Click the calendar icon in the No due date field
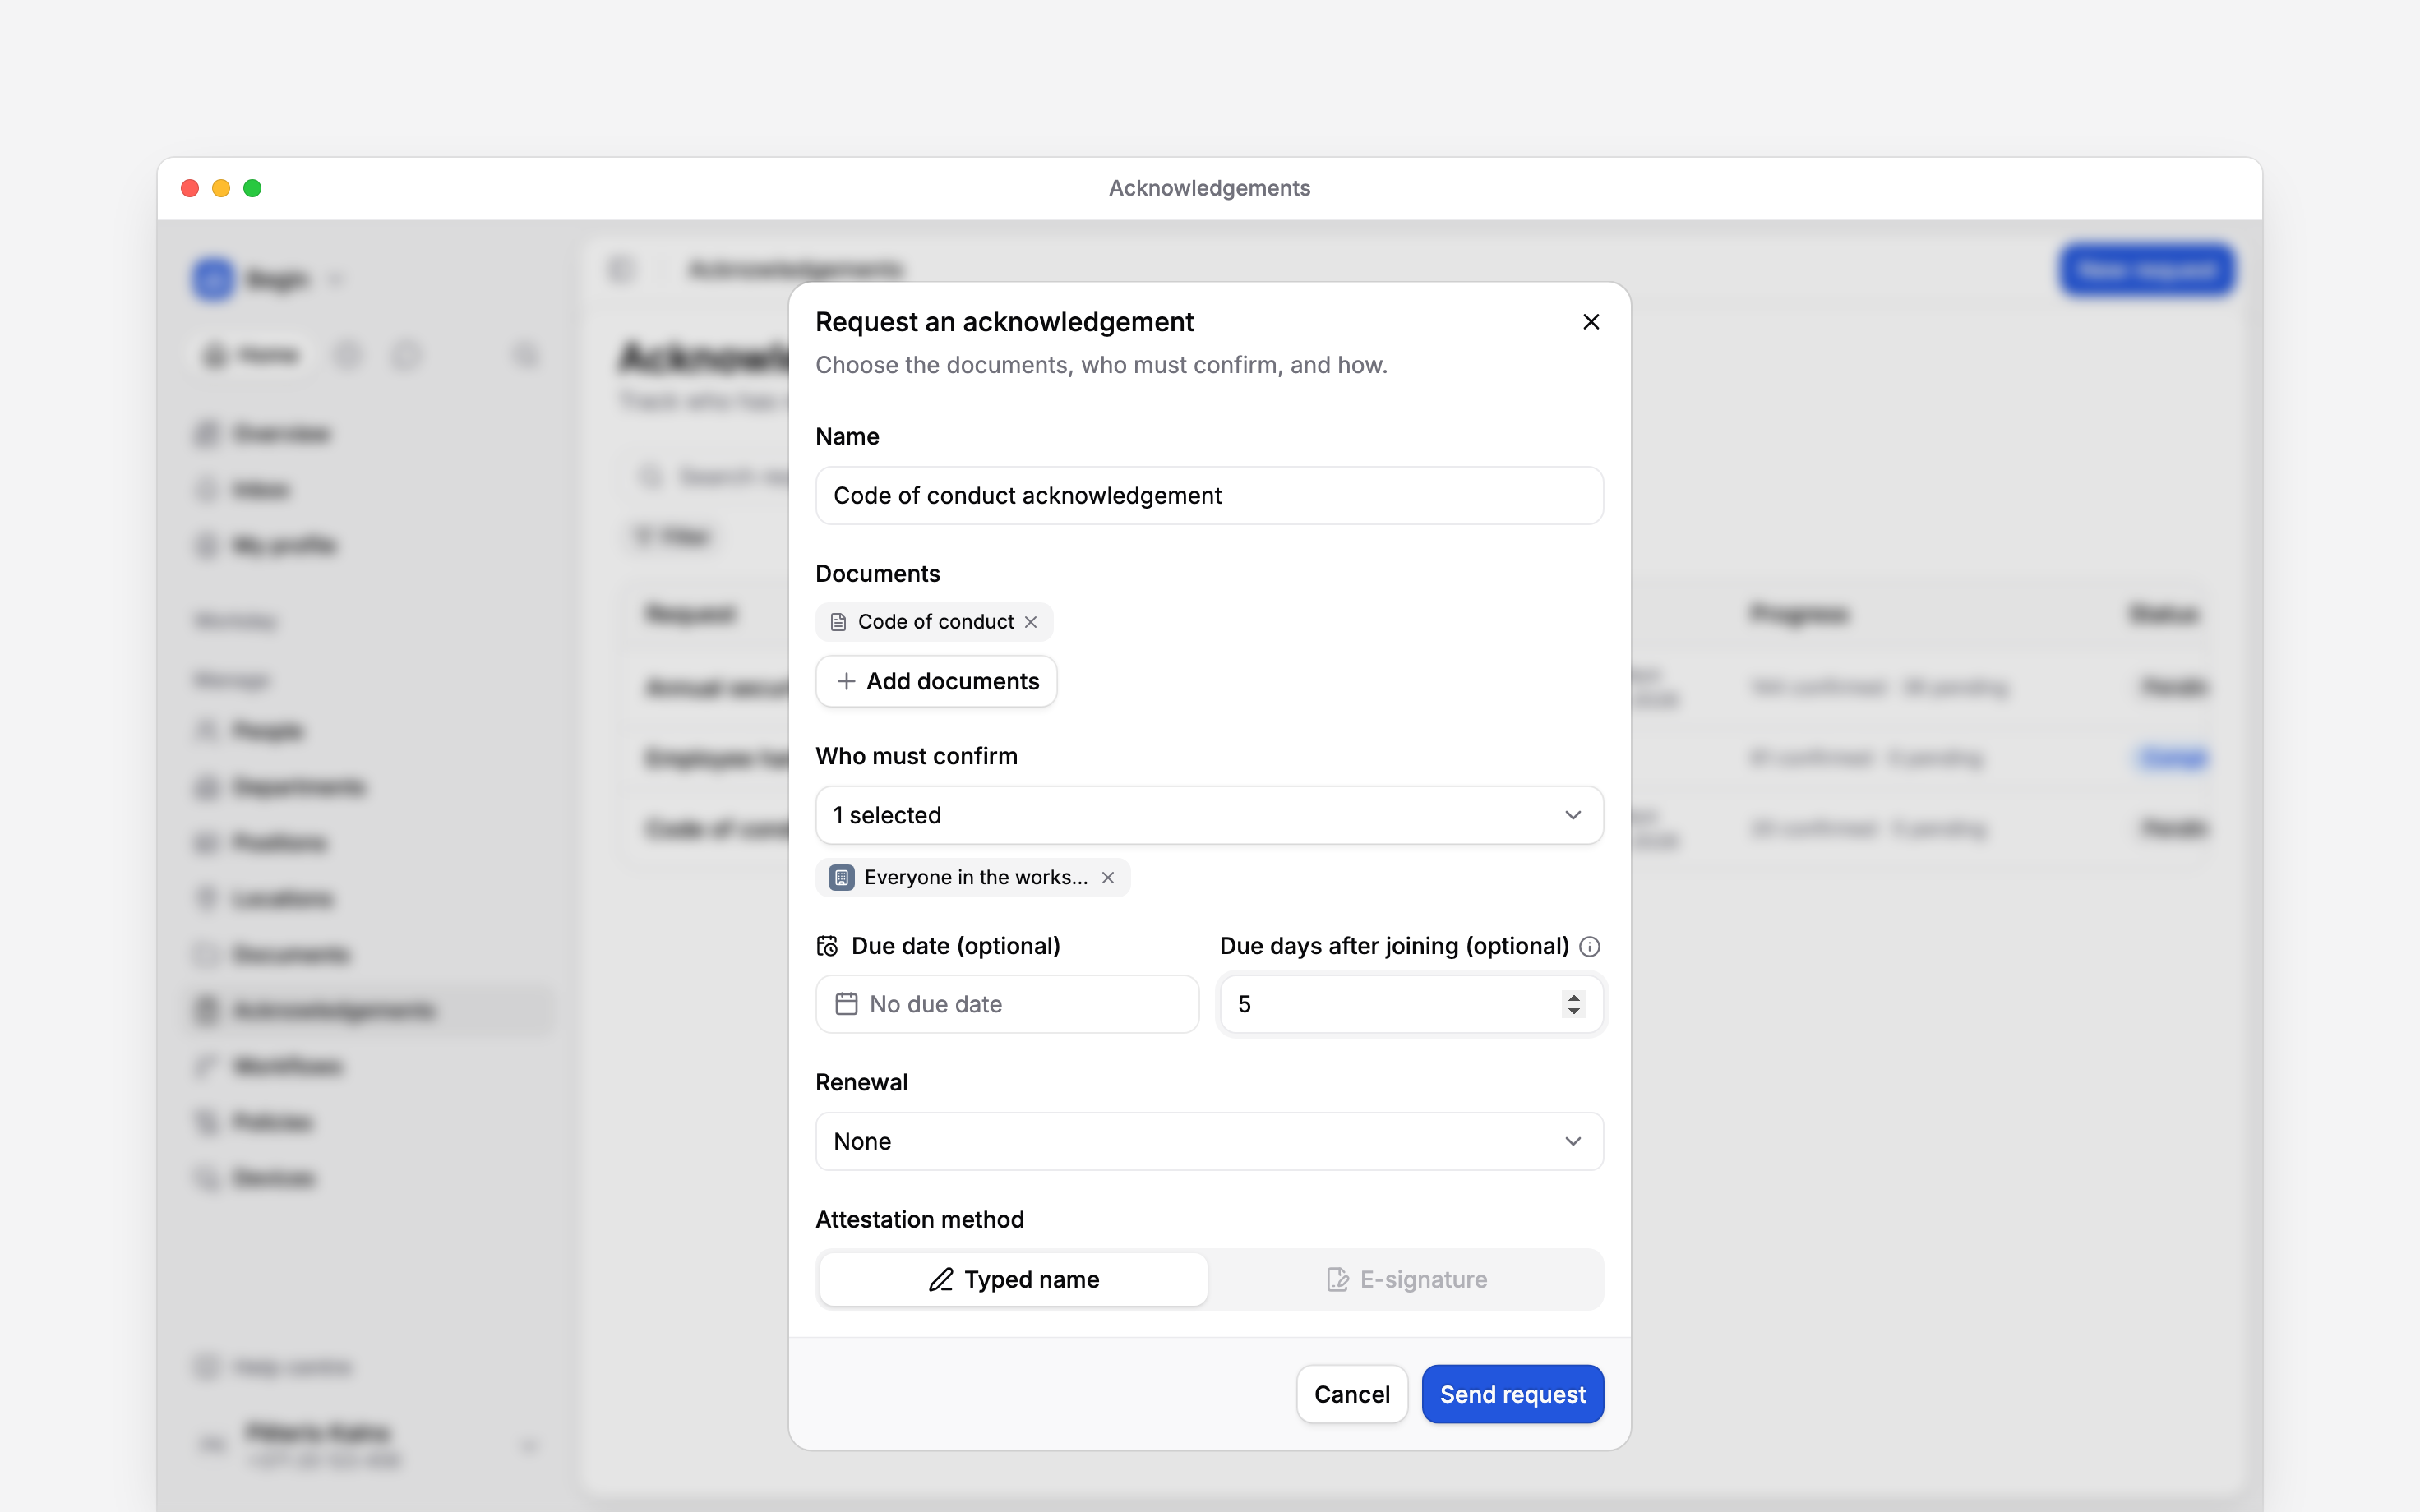2420x1512 pixels. (x=846, y=1003)
